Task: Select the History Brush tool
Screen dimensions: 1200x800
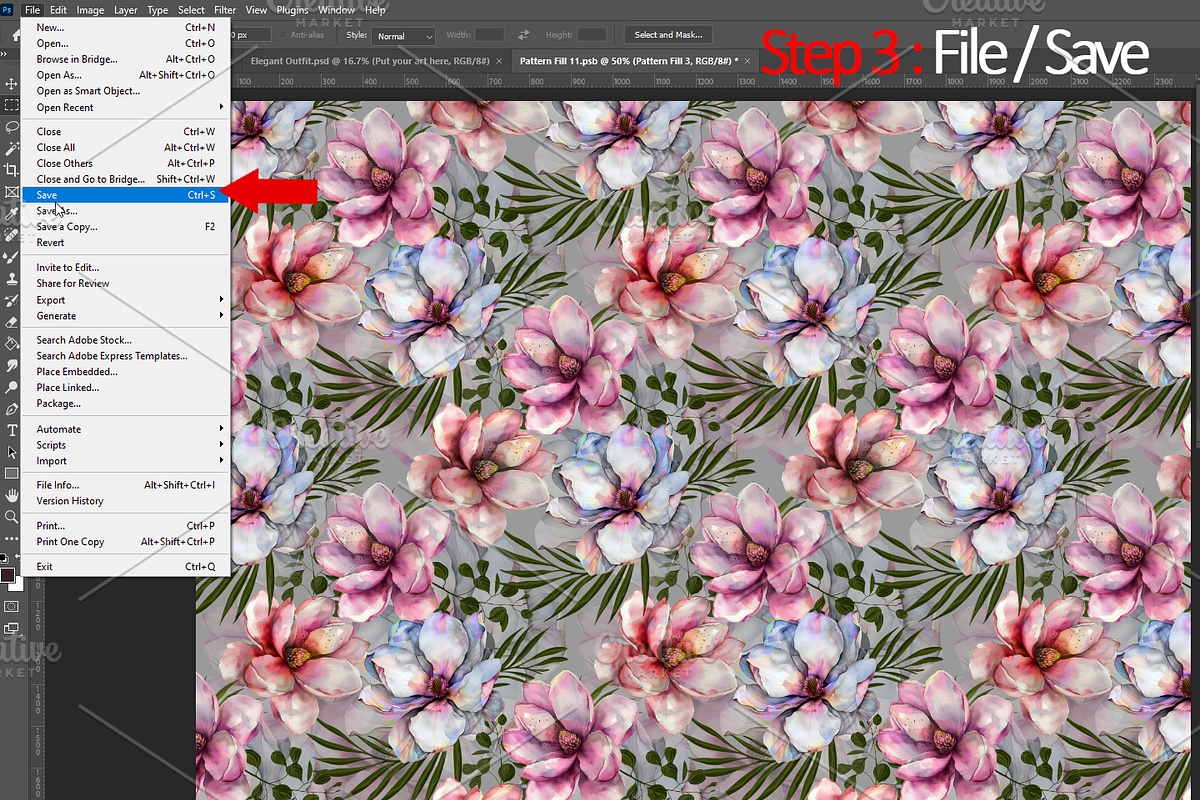Action: tap(12, 300)
